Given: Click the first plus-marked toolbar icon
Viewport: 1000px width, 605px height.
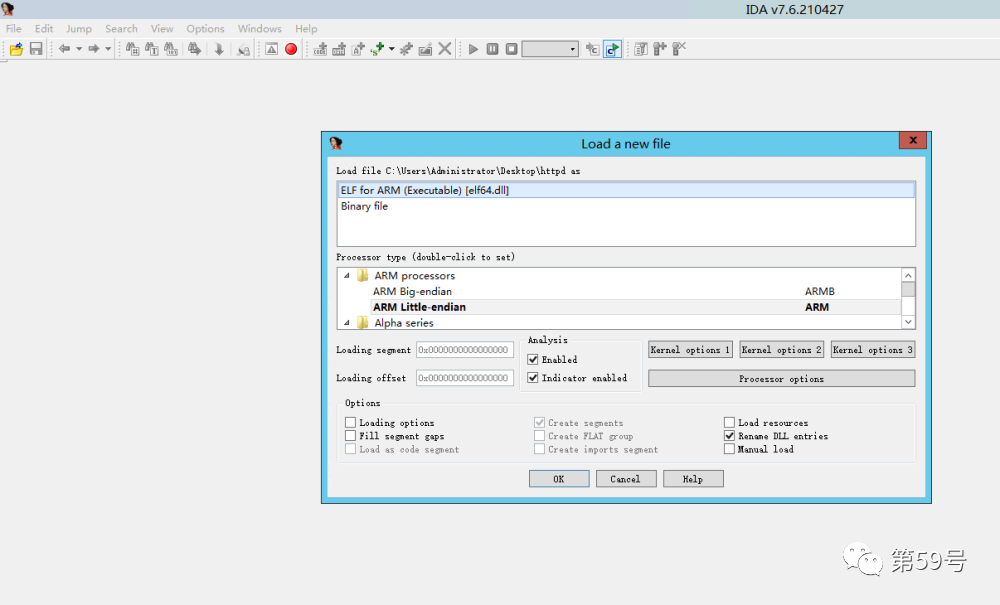Looking at the screenshot, I should point(320,49).
